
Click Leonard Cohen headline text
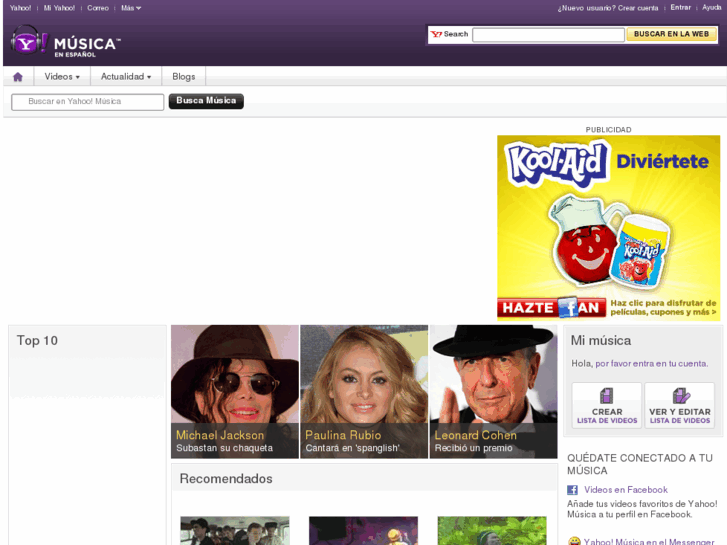coord(475,435)
